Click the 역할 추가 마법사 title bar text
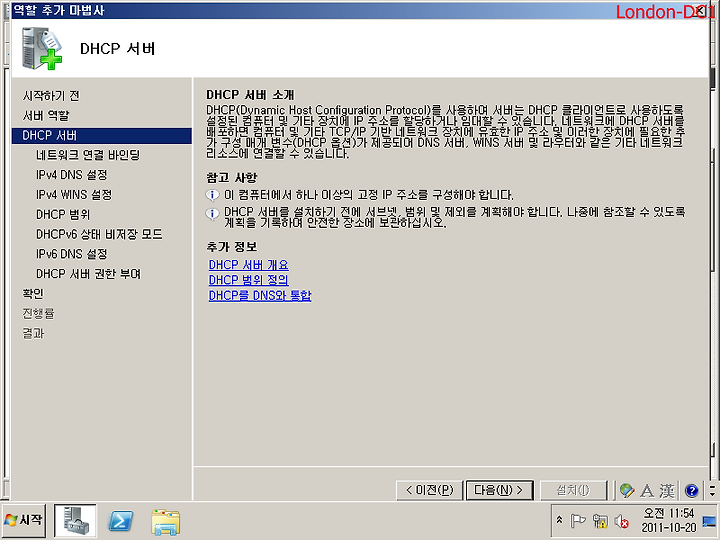 pos(59,10)
